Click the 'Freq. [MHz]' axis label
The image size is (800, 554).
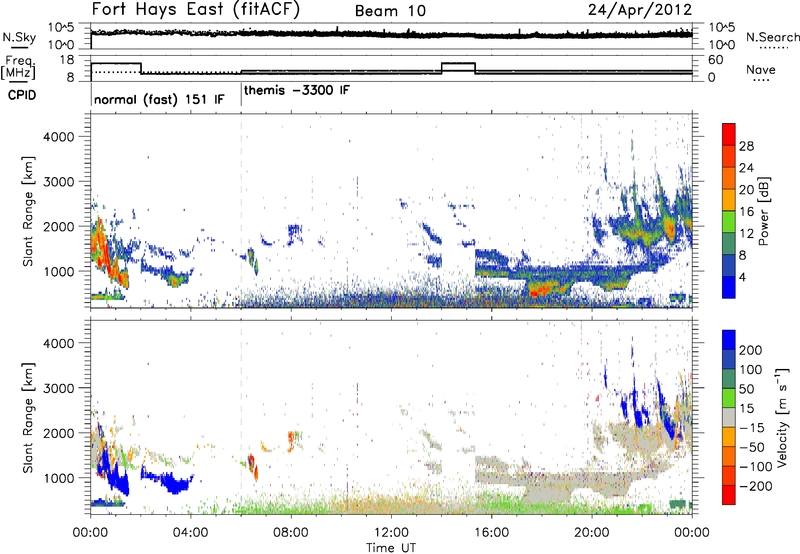tap(18, 67)
